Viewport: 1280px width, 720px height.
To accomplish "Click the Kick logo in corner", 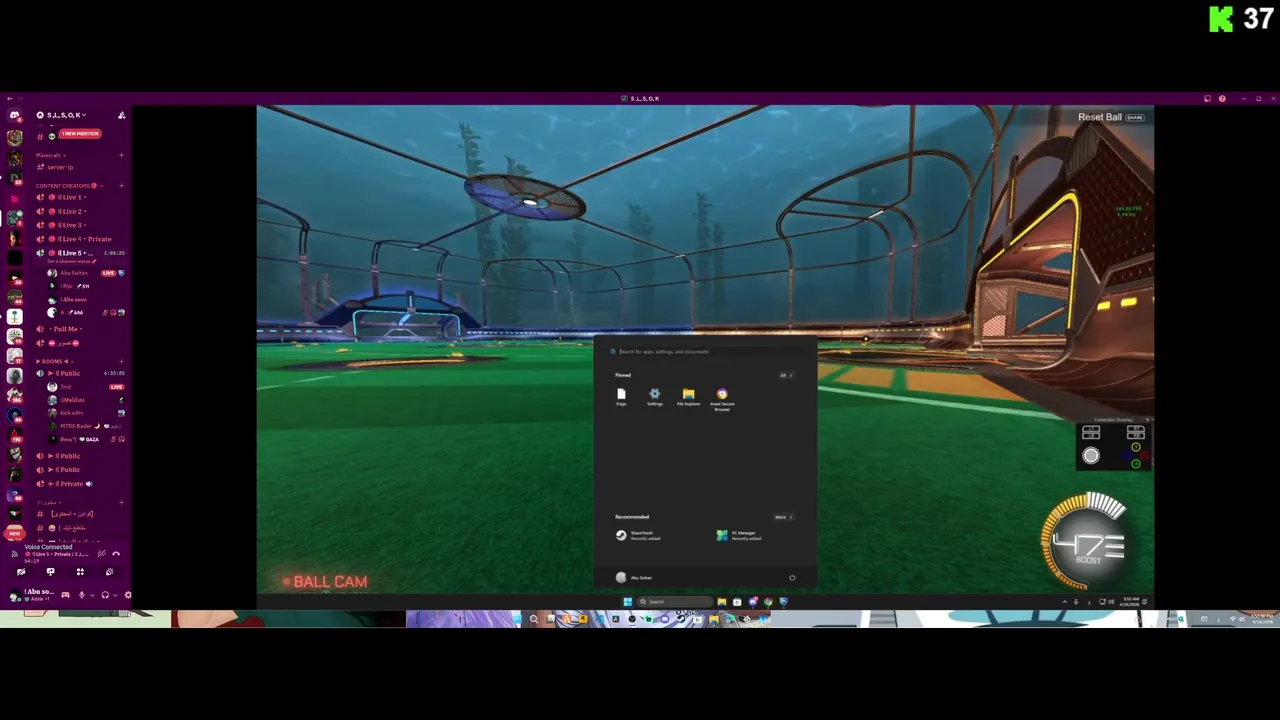I will point(1221,19).
